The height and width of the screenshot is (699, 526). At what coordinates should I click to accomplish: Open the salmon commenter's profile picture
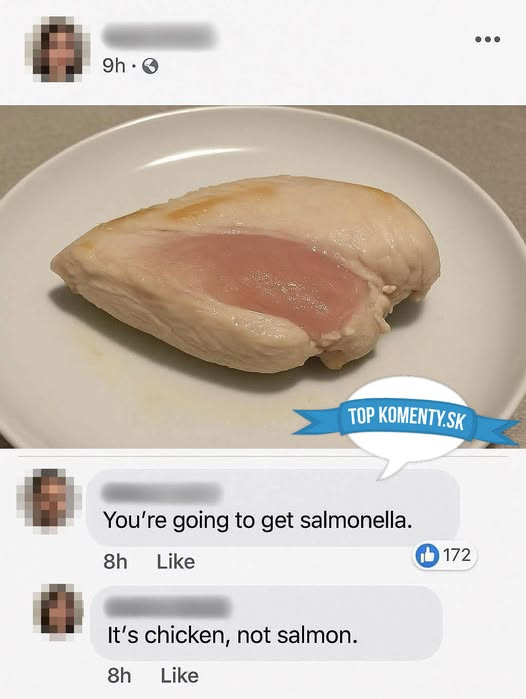click(x=60, y=612)
